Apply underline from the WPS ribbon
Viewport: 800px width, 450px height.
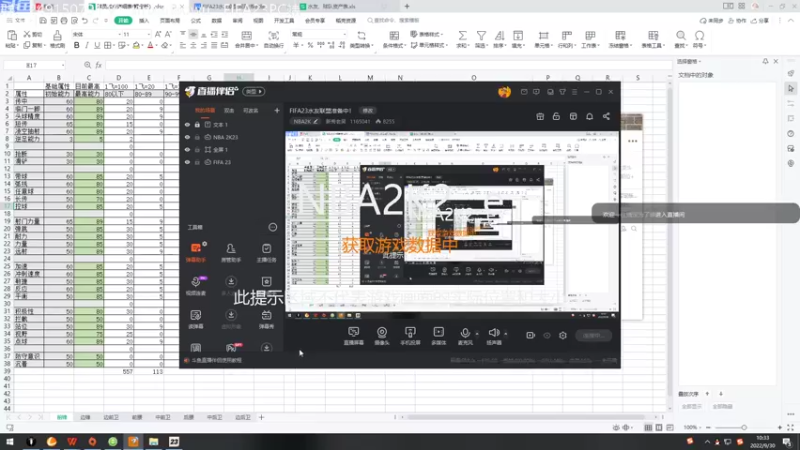(x=97, y=45)
